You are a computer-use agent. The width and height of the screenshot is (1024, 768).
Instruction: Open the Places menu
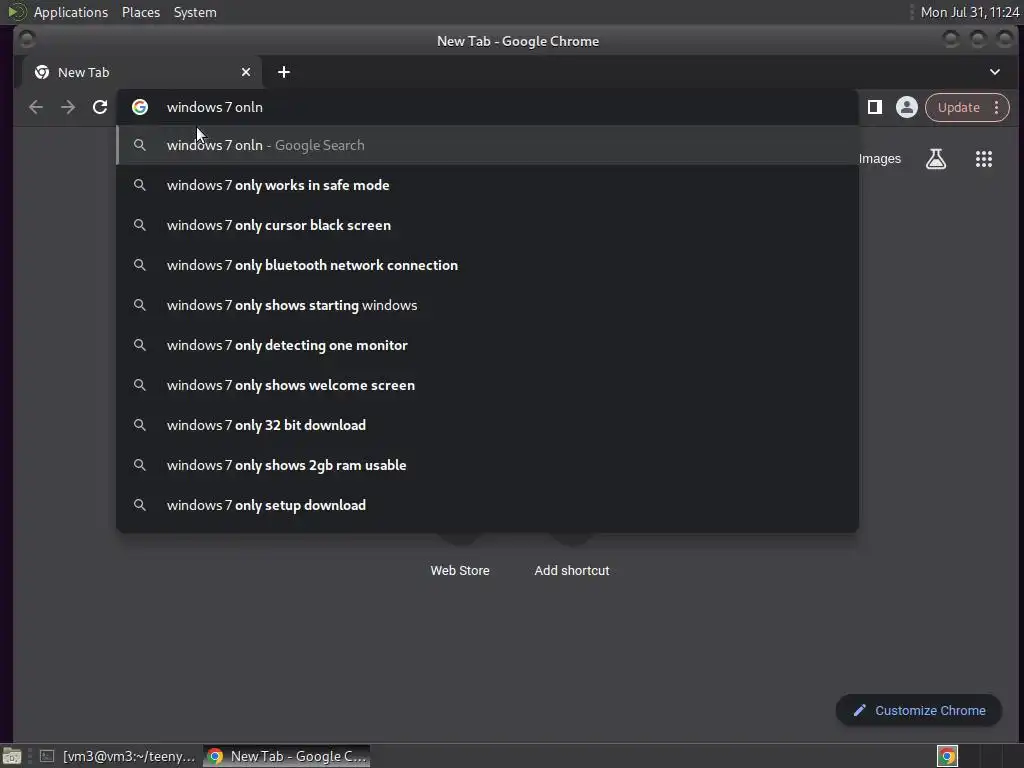[141, 12]
